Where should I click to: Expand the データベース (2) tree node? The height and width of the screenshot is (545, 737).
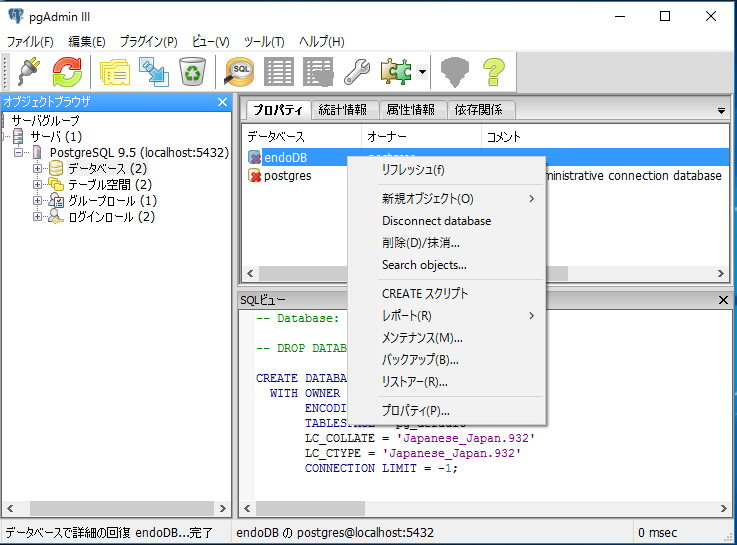pyautogui.click(x=37, y=168)
